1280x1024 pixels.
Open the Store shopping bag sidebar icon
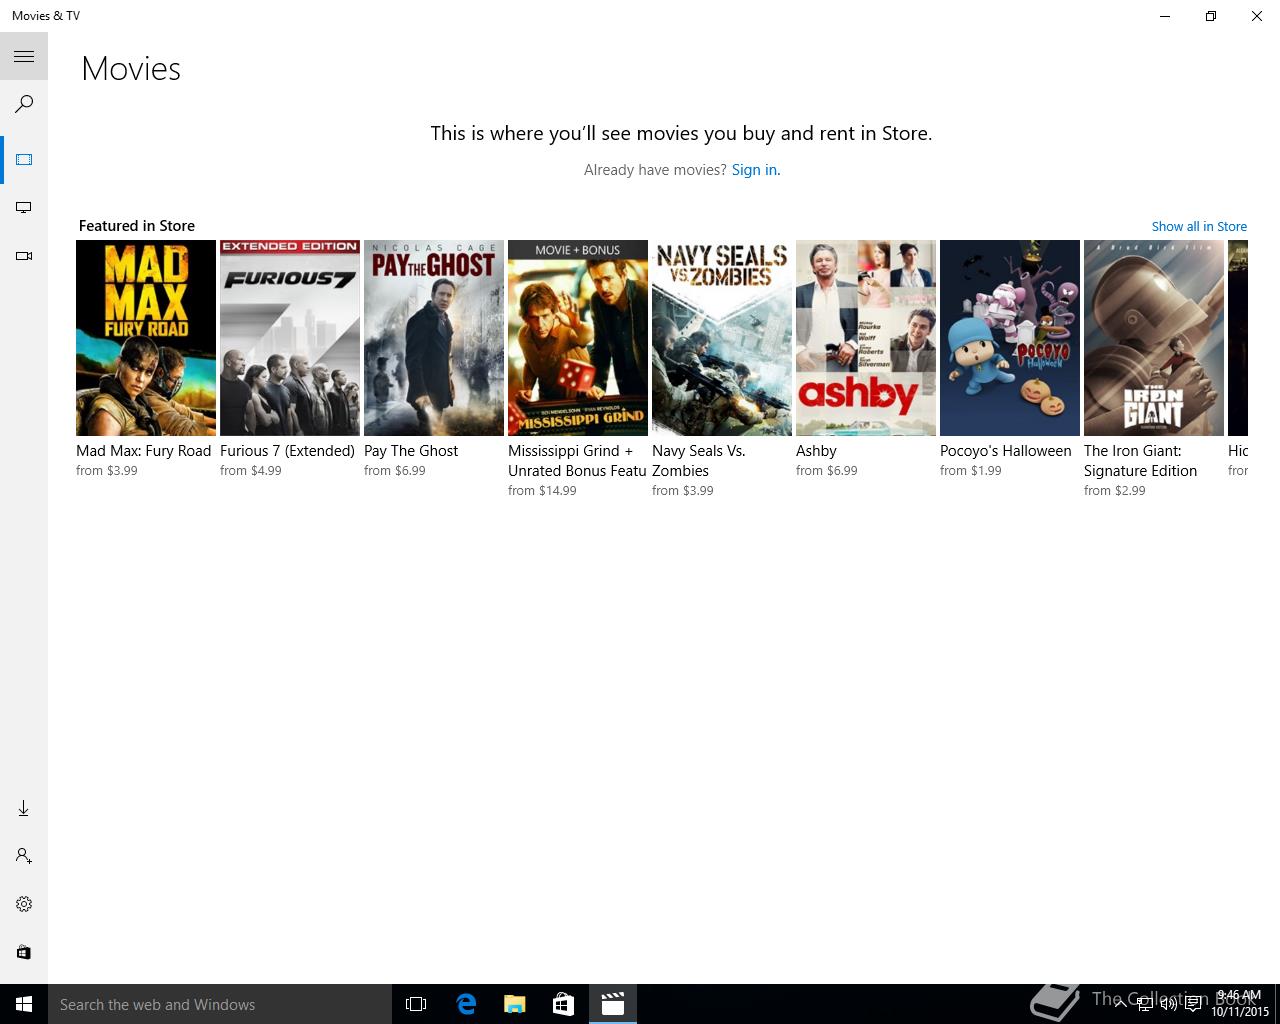(x=24, y=952)
